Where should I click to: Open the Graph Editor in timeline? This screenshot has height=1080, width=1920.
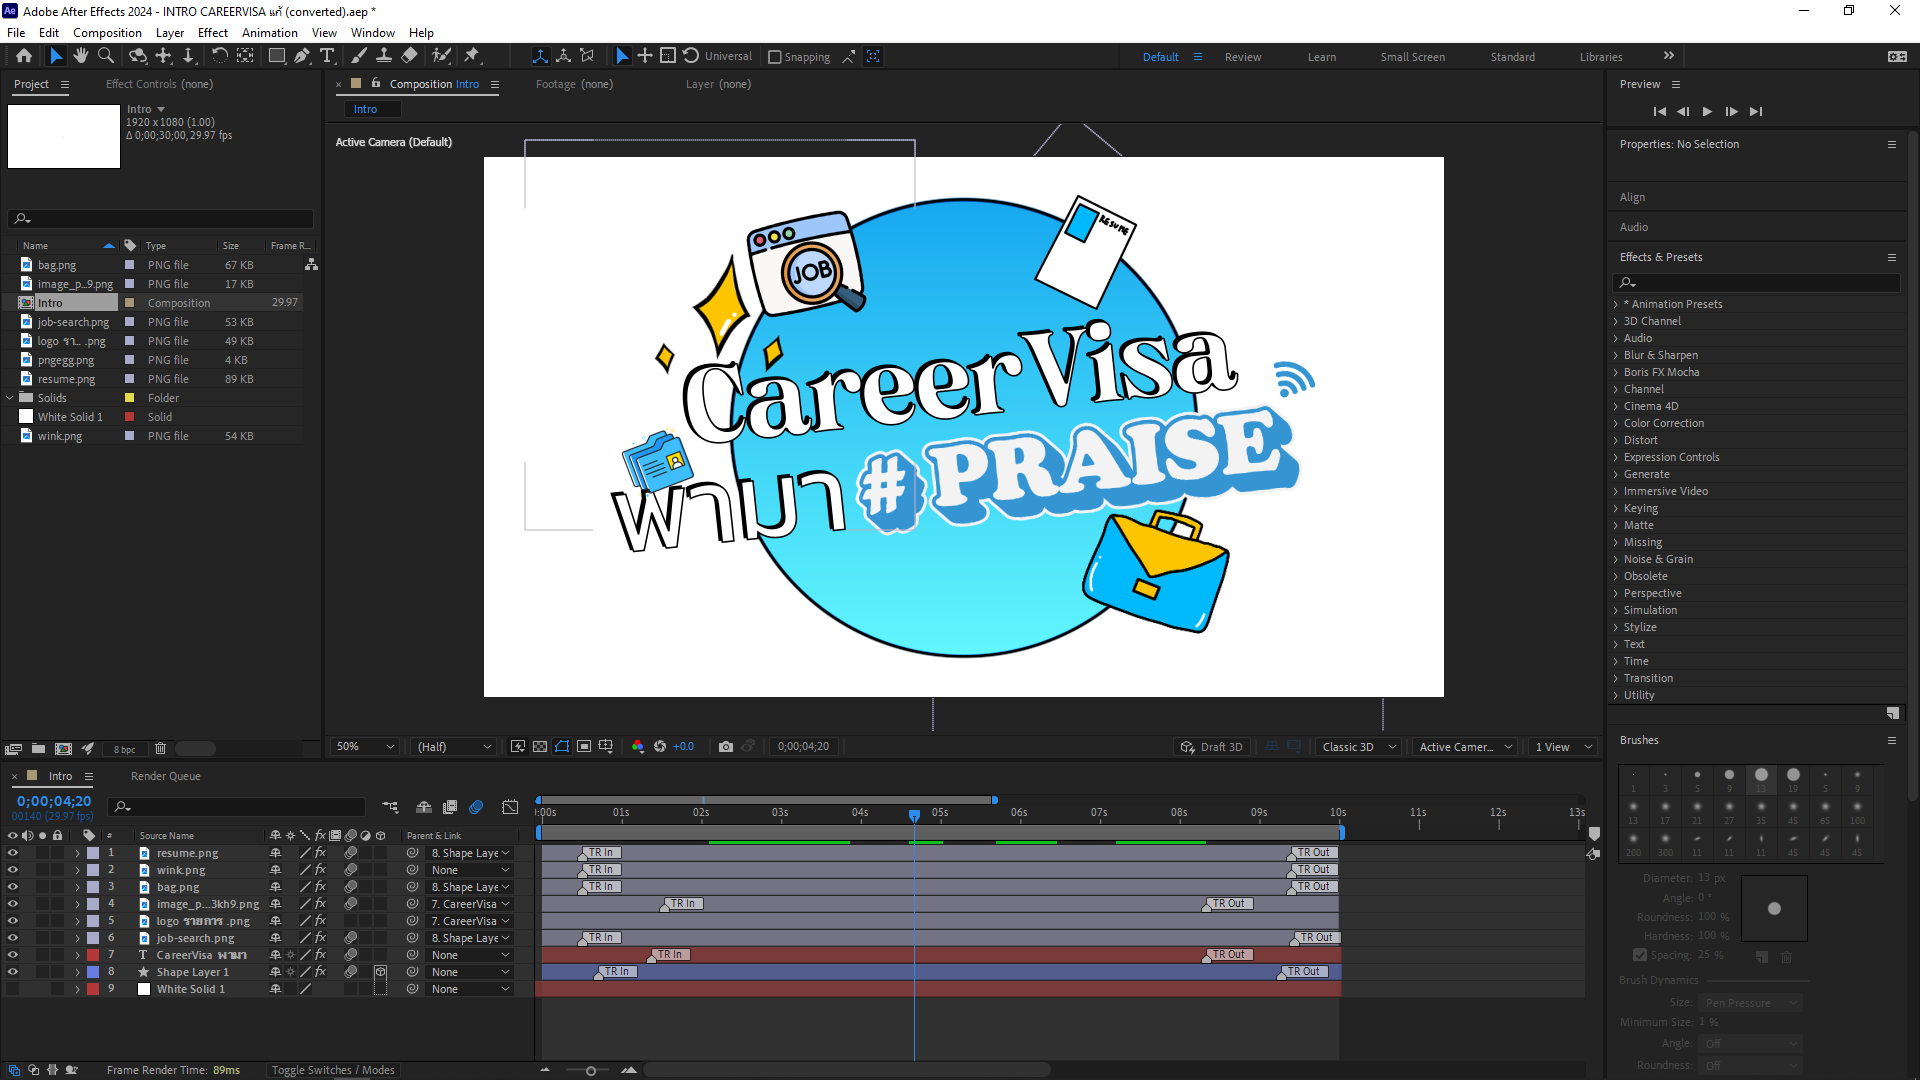(510, 807)
